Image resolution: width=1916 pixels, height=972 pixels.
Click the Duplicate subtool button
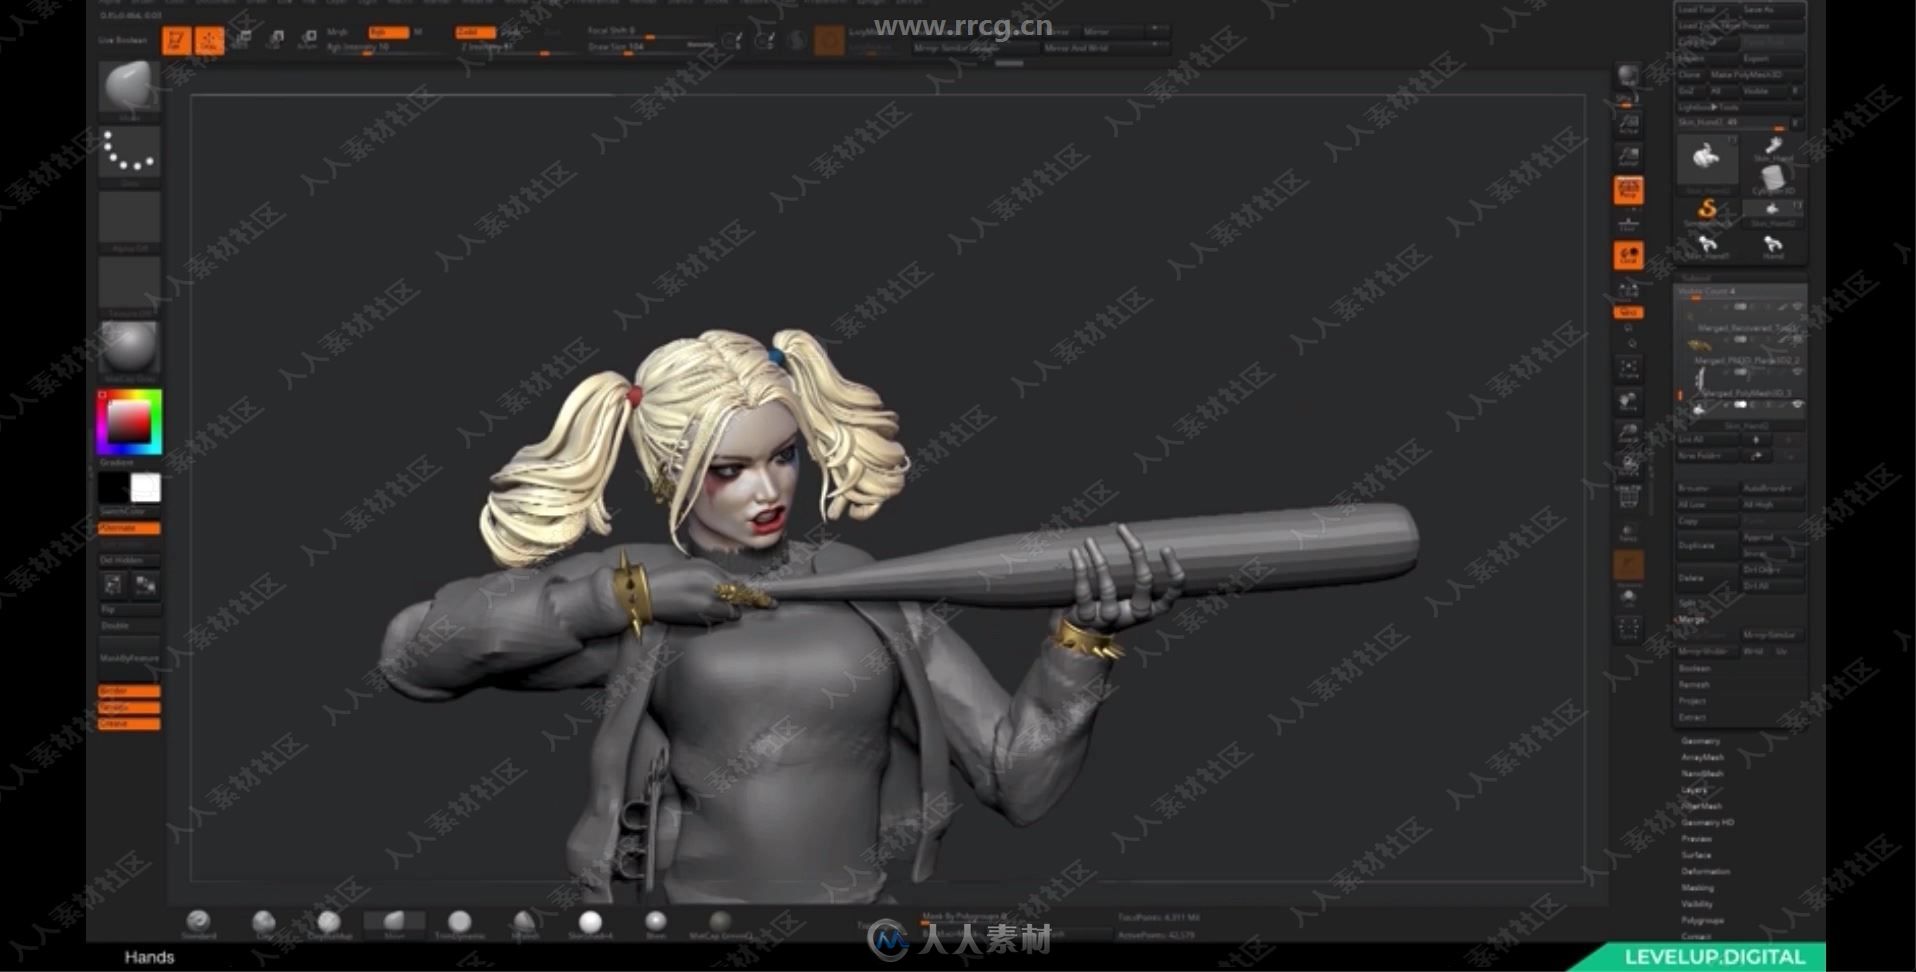[x=1707, y=545]
